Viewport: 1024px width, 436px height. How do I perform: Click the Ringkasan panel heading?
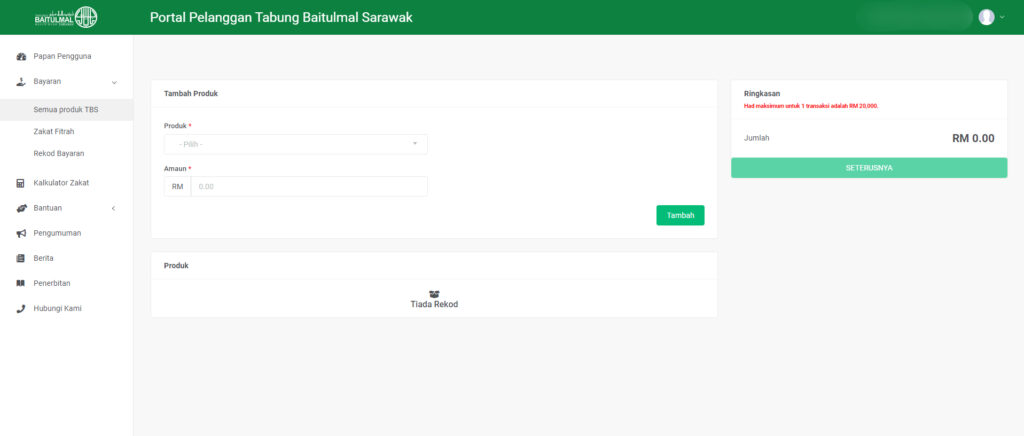762,93
